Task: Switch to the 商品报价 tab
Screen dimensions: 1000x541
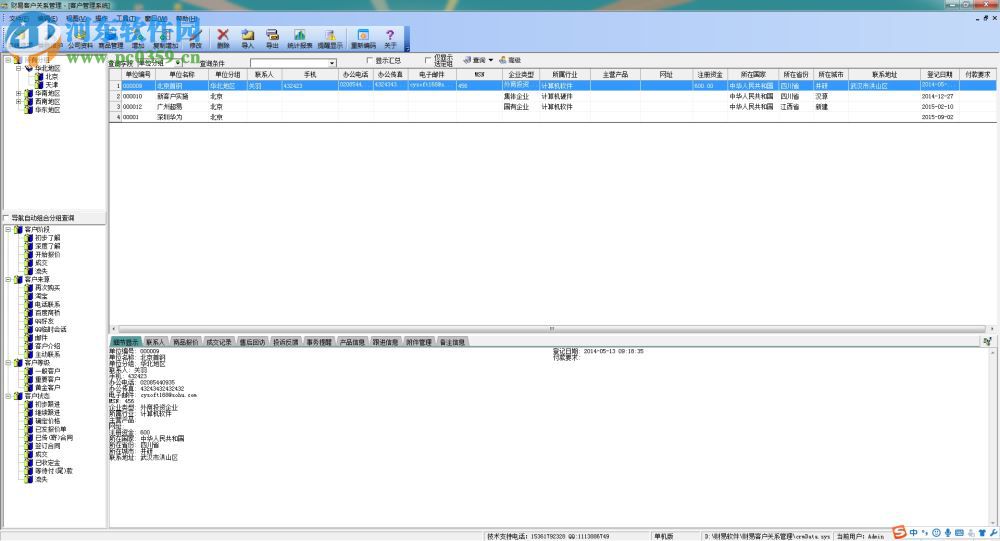Action: point(185,343)
